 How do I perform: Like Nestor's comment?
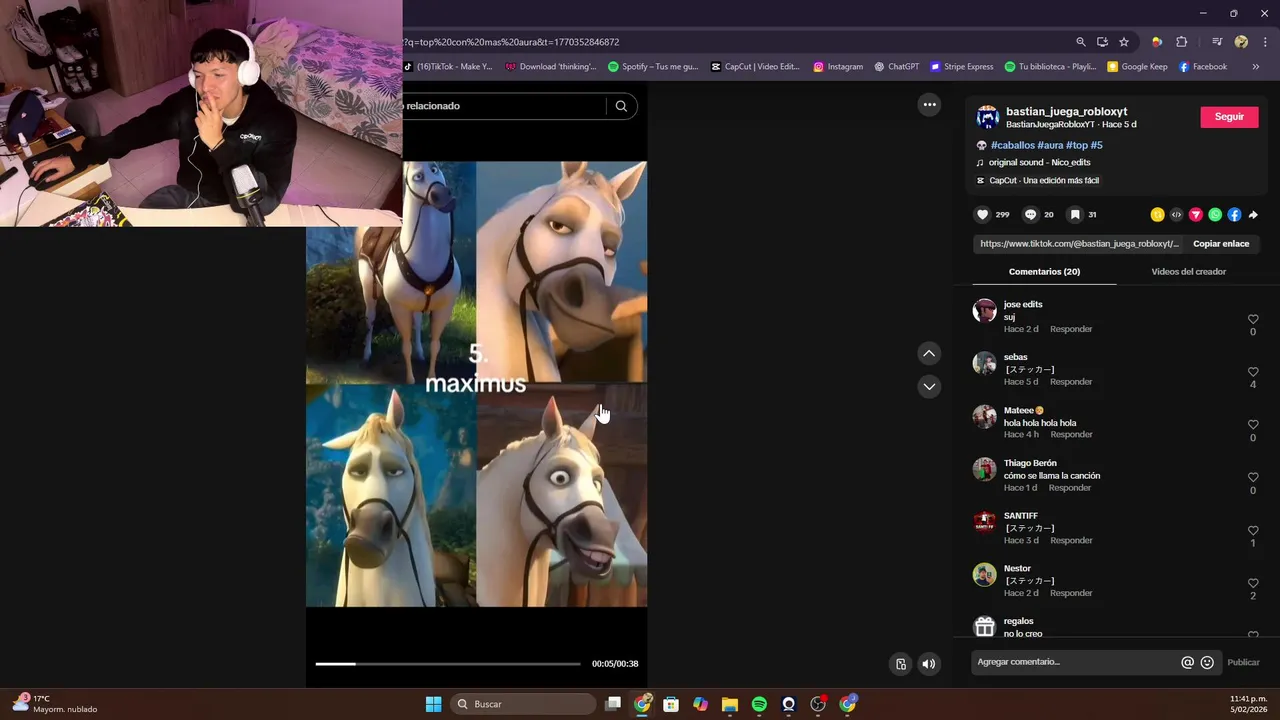pyautogui.click(x=1253, y=583)
